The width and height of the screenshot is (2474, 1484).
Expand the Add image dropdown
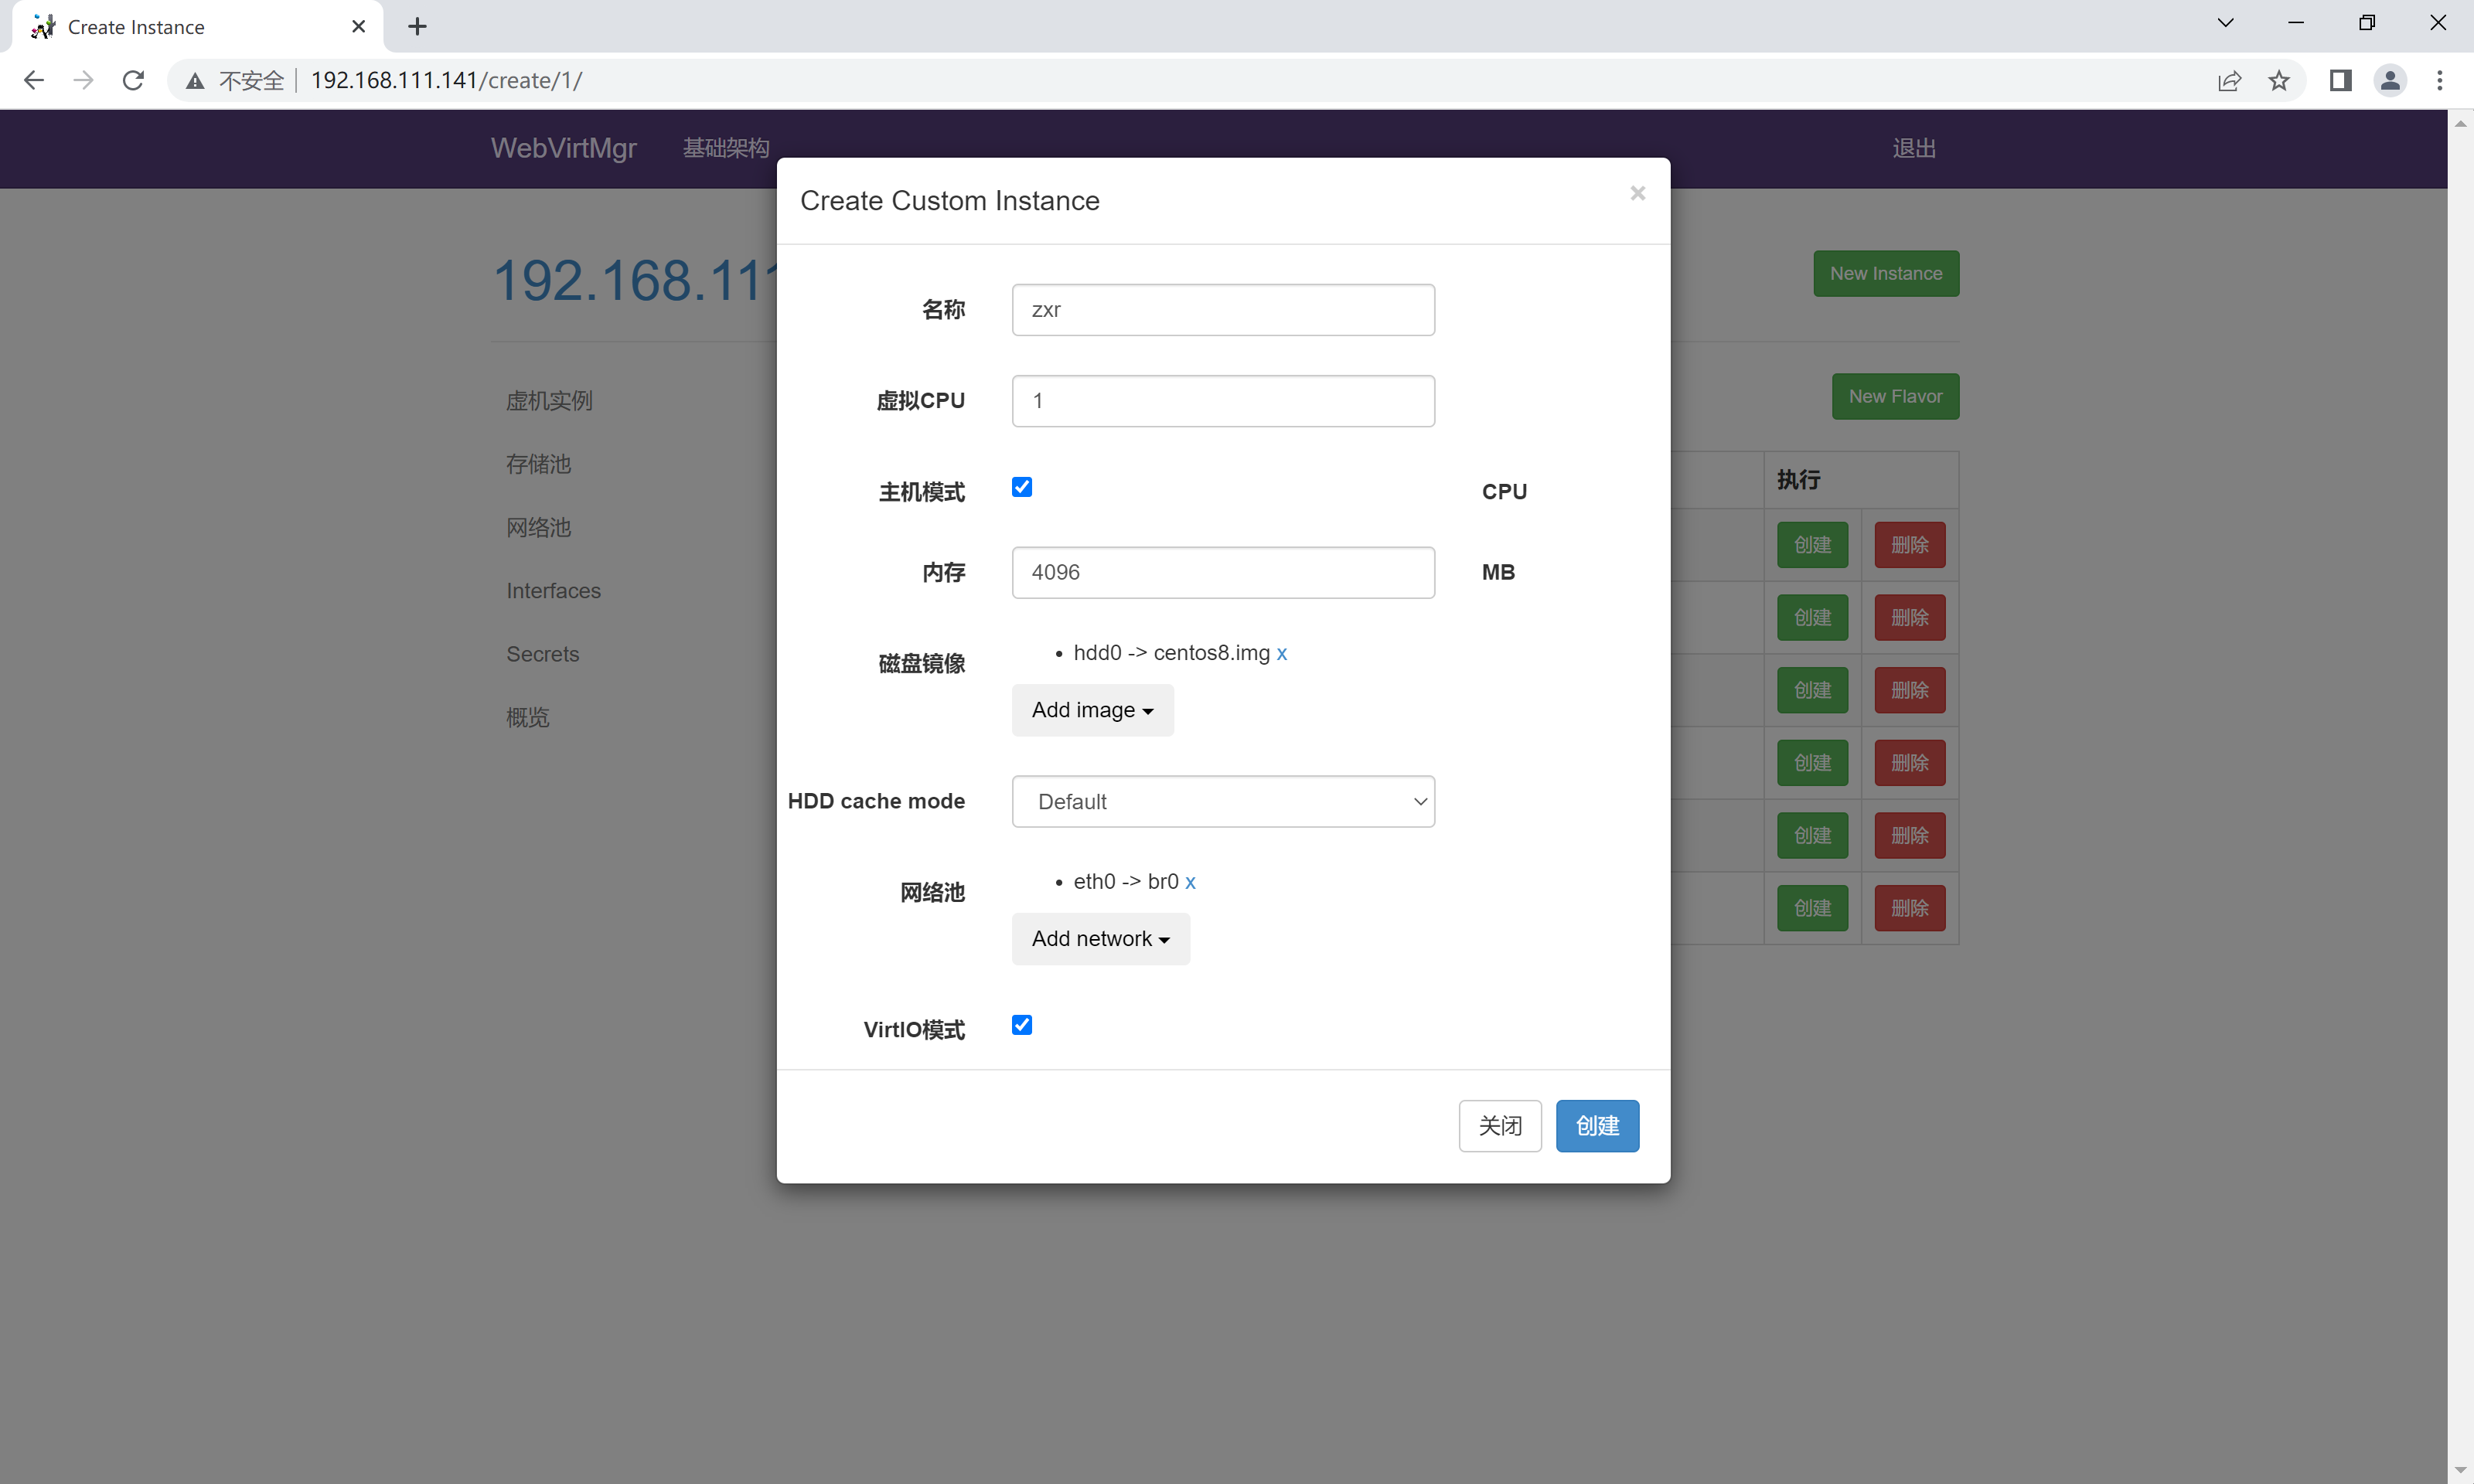point(1092,710)
